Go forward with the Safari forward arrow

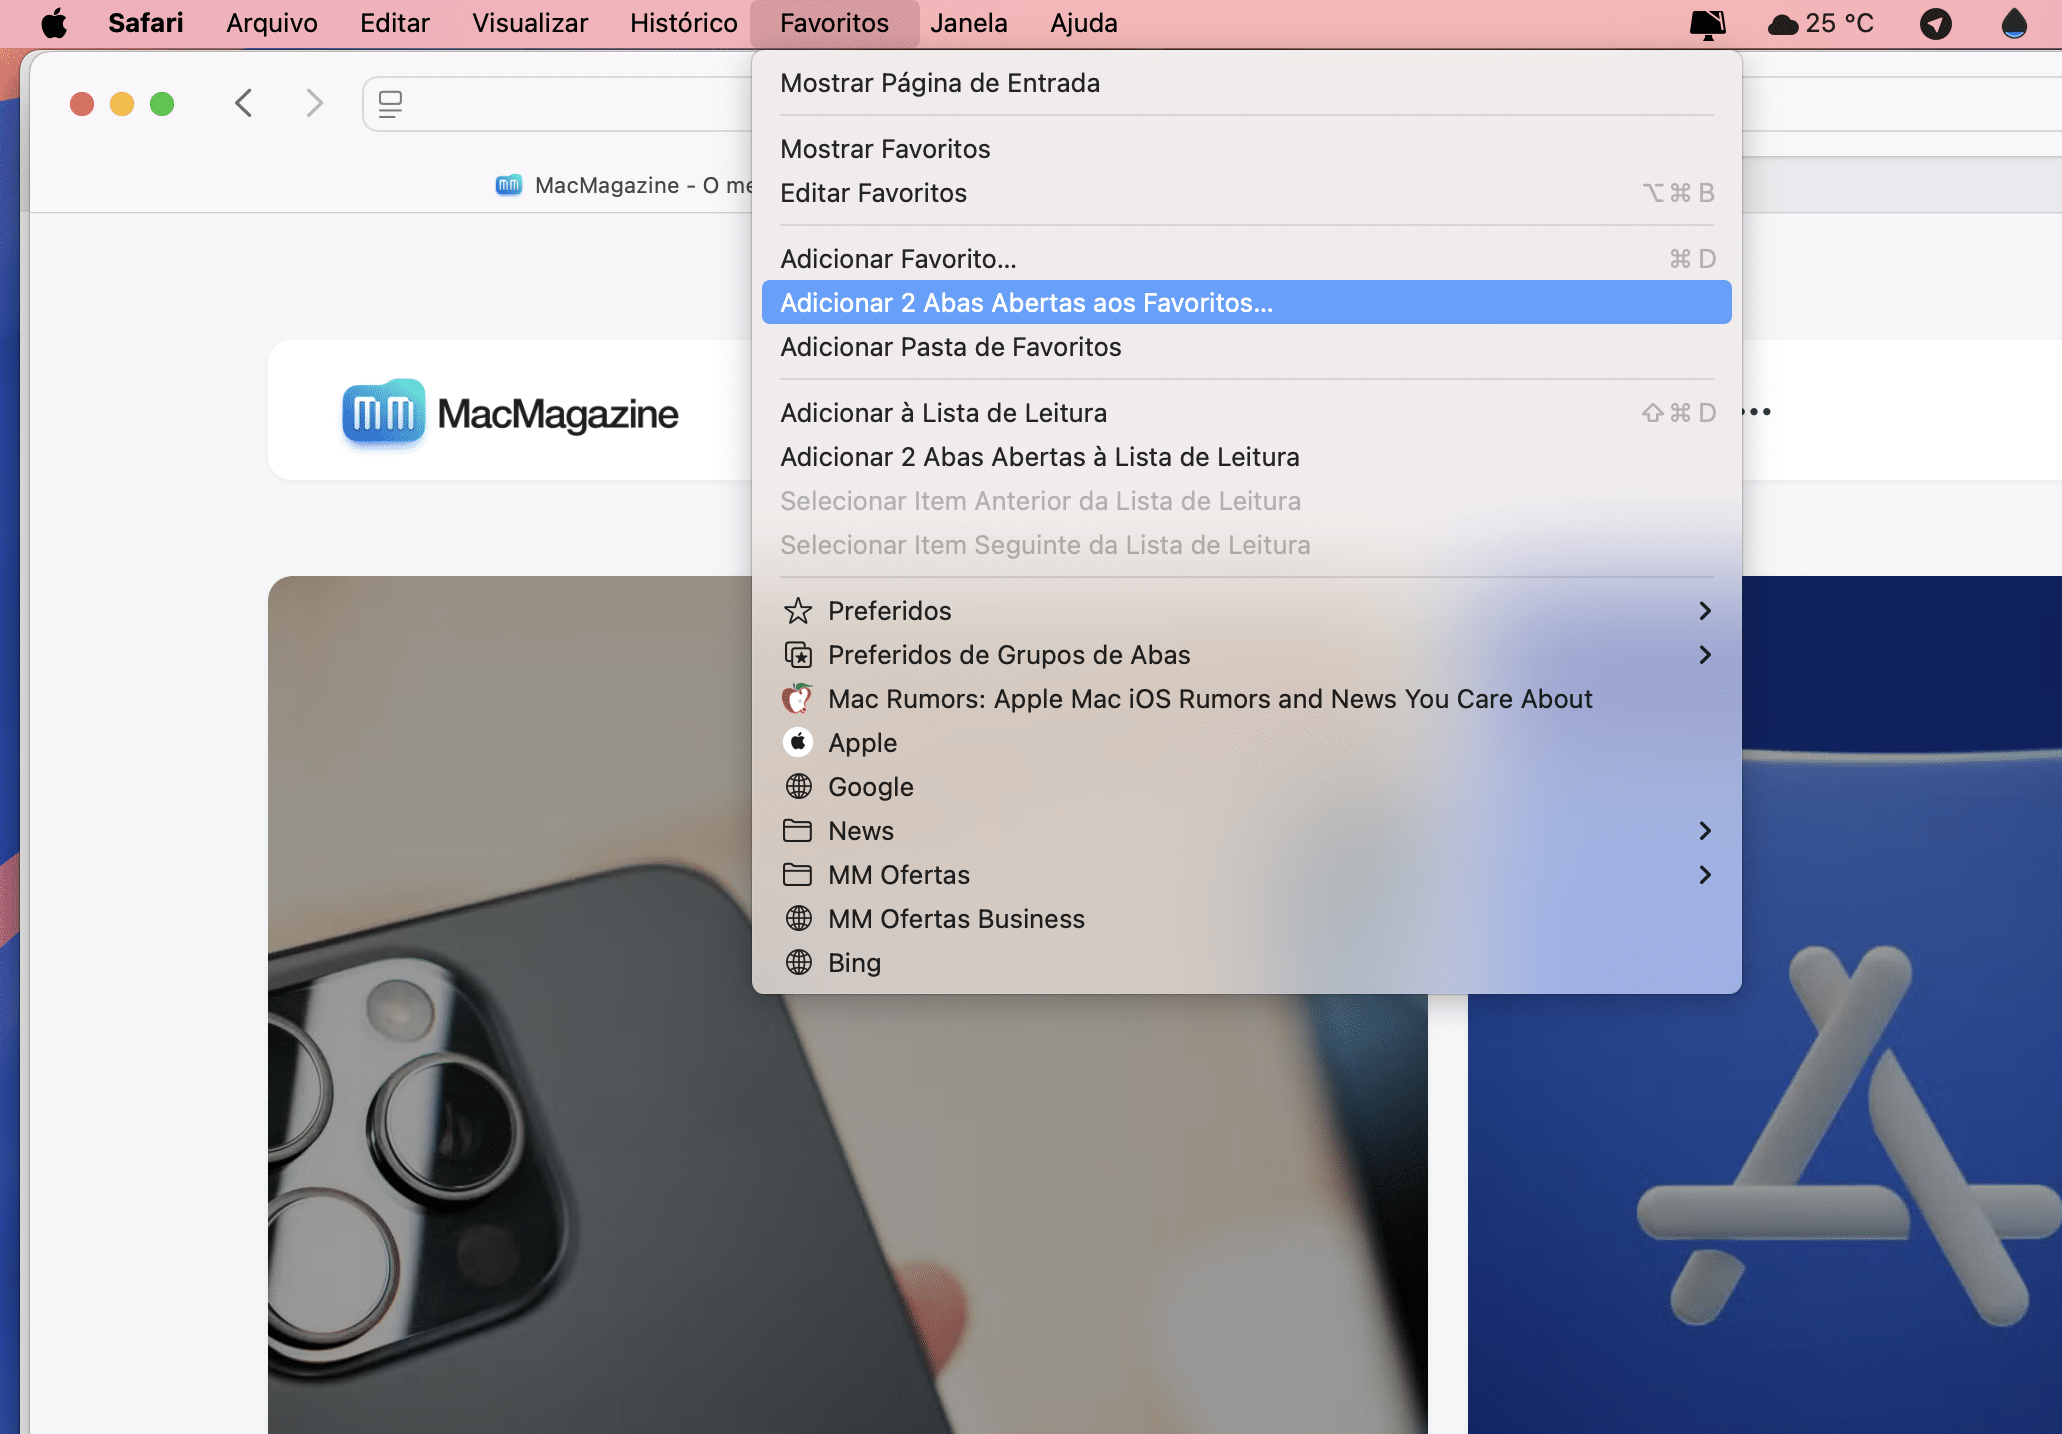point(314,103)
